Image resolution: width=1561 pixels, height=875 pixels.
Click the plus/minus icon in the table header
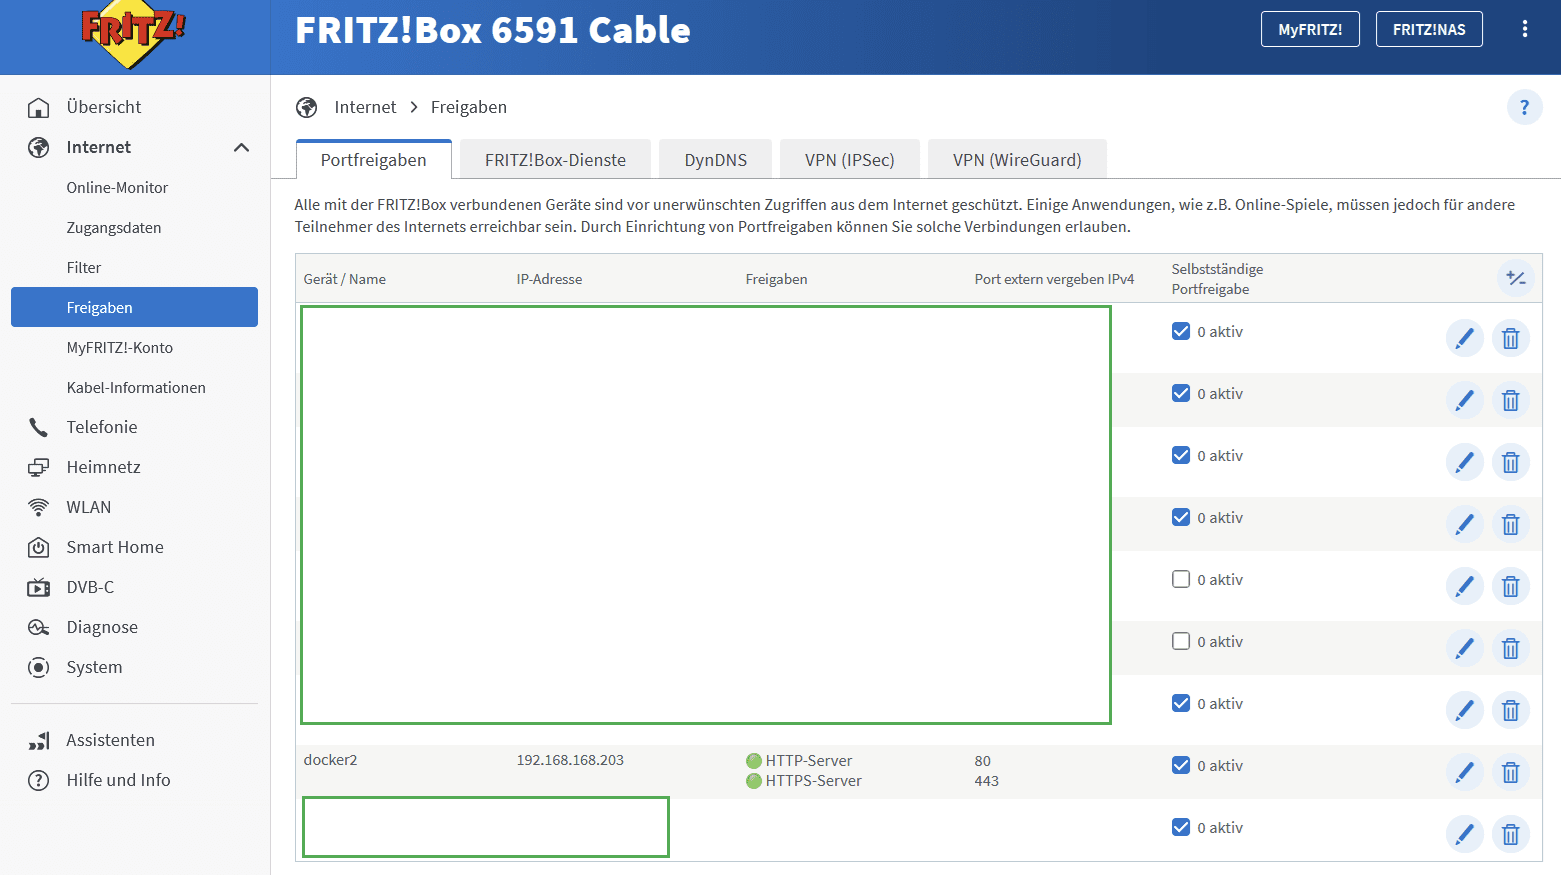tap(1516, 278)
